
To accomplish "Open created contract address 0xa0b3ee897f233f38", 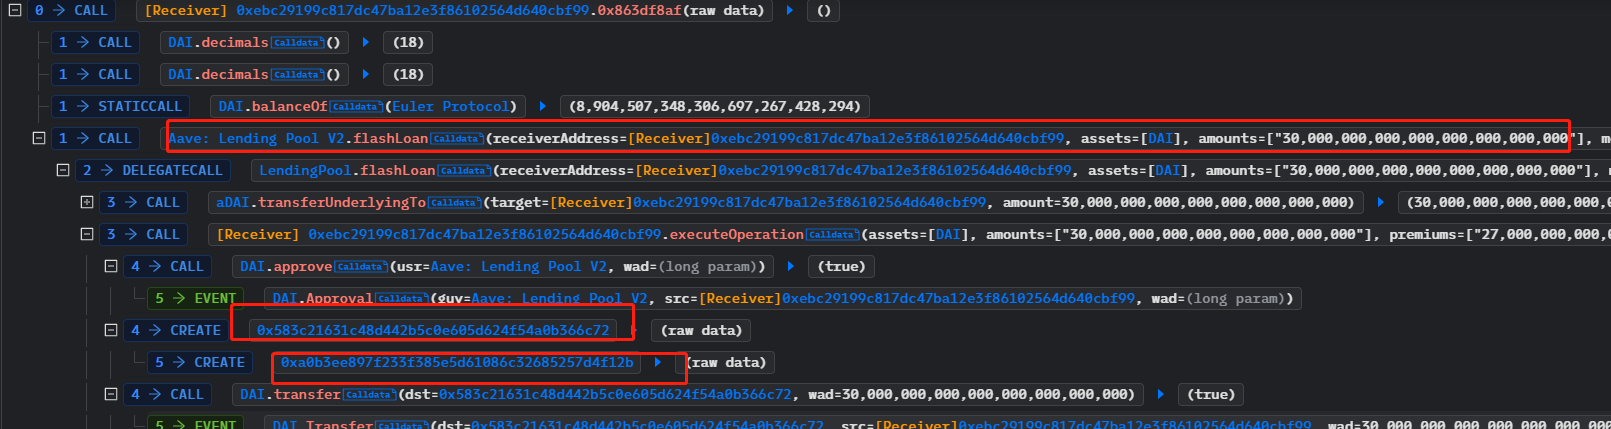I will point(457,362).
